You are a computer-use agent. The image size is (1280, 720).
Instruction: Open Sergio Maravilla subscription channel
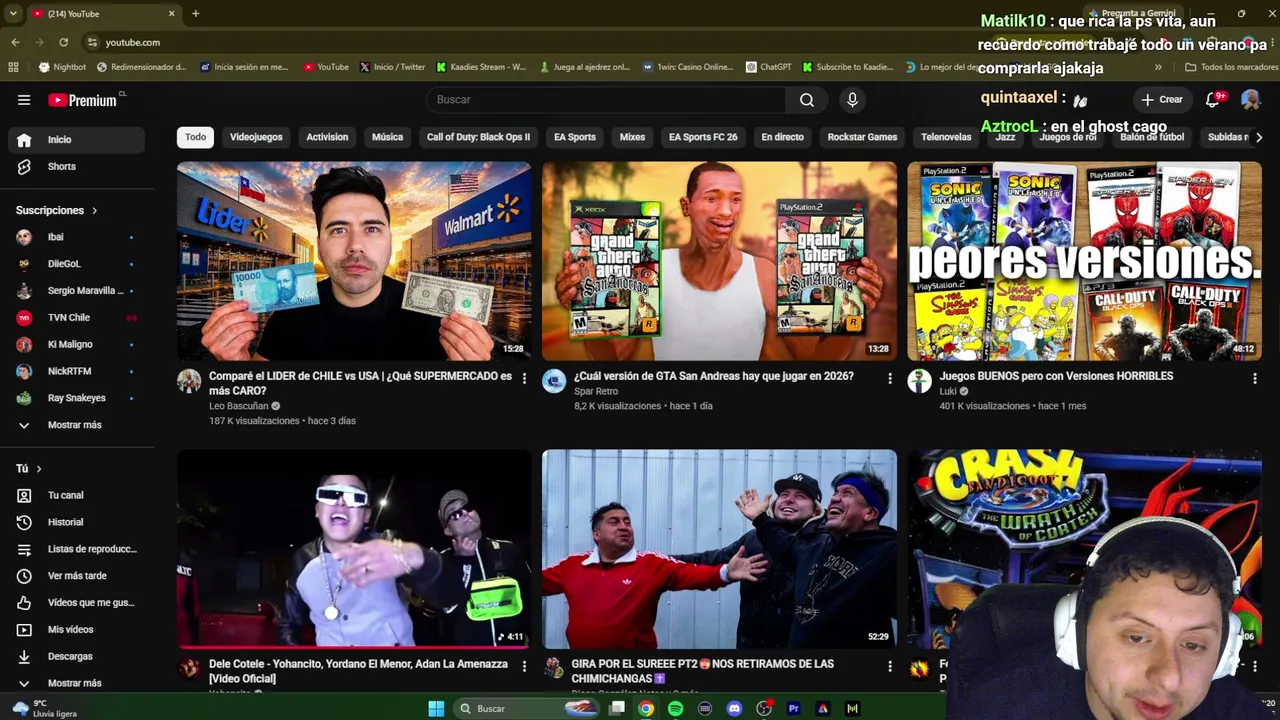(x=77, y=291)
